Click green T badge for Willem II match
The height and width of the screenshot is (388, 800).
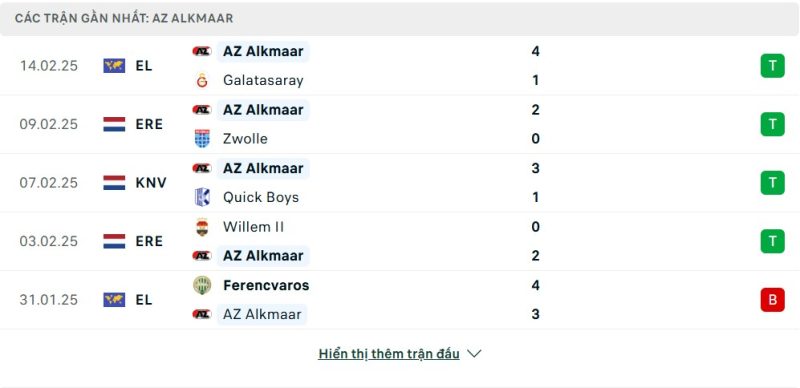pos(772,241)
